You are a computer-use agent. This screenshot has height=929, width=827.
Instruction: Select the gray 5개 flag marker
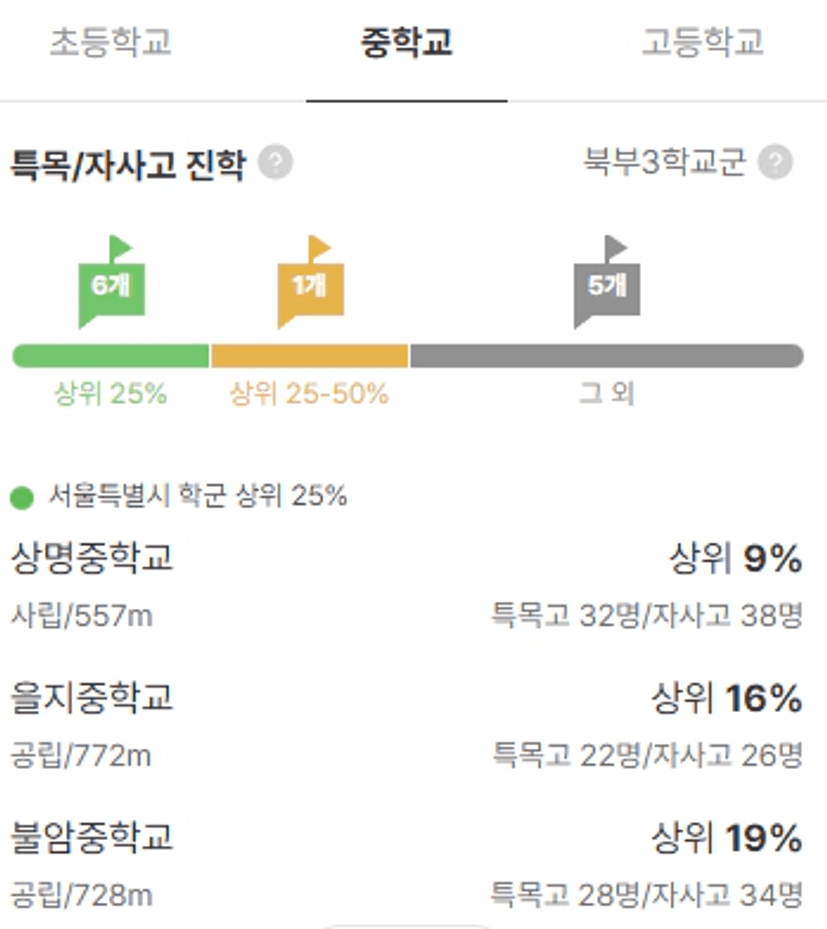click(x=607, y=282)
